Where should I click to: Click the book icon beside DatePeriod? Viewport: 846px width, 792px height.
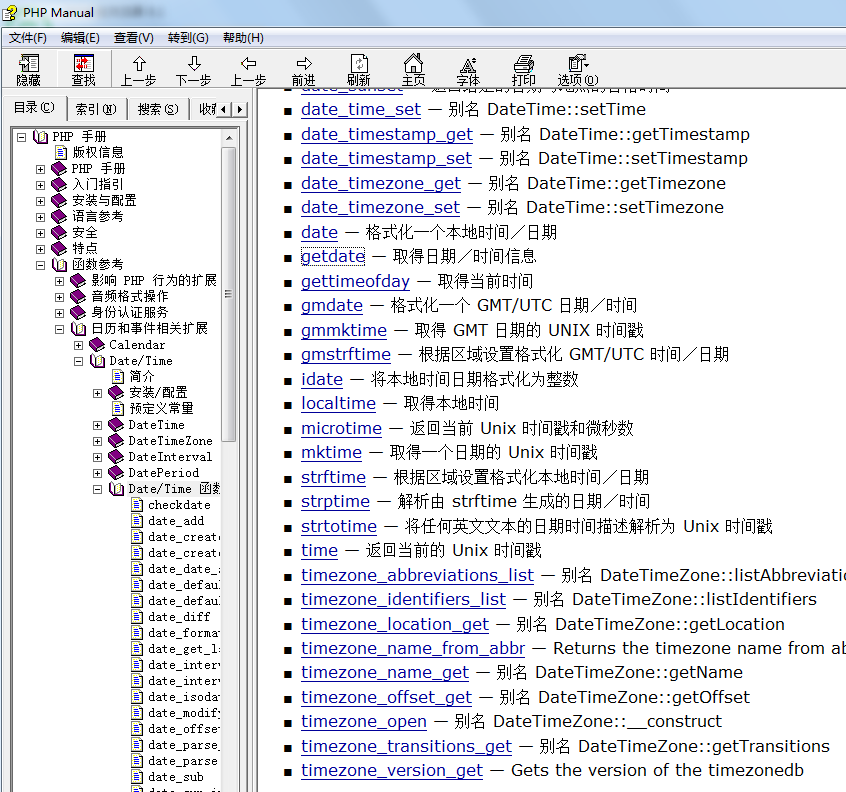click(116, 473)
